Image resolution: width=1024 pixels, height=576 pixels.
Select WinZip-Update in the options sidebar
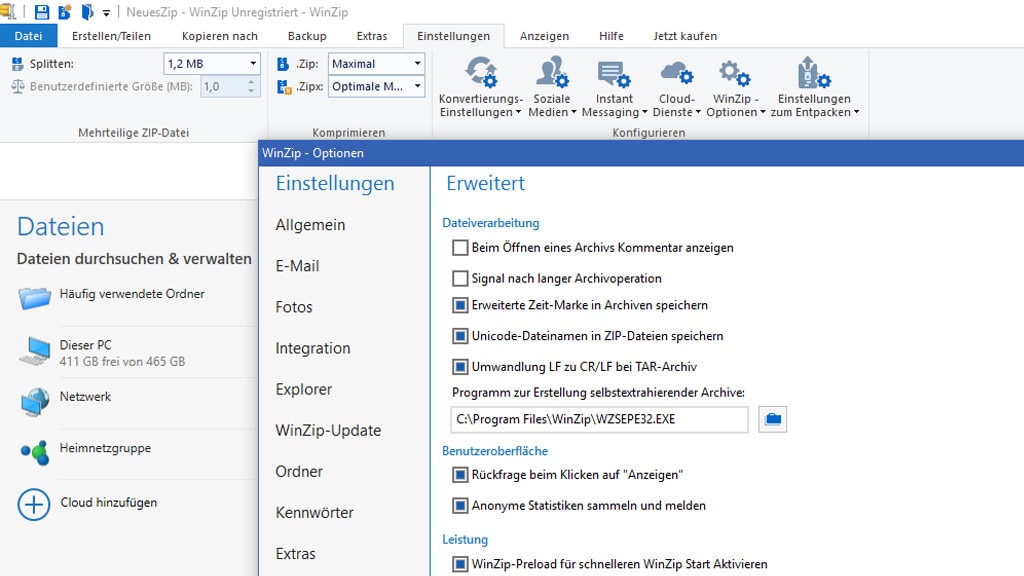click(328, 430)
